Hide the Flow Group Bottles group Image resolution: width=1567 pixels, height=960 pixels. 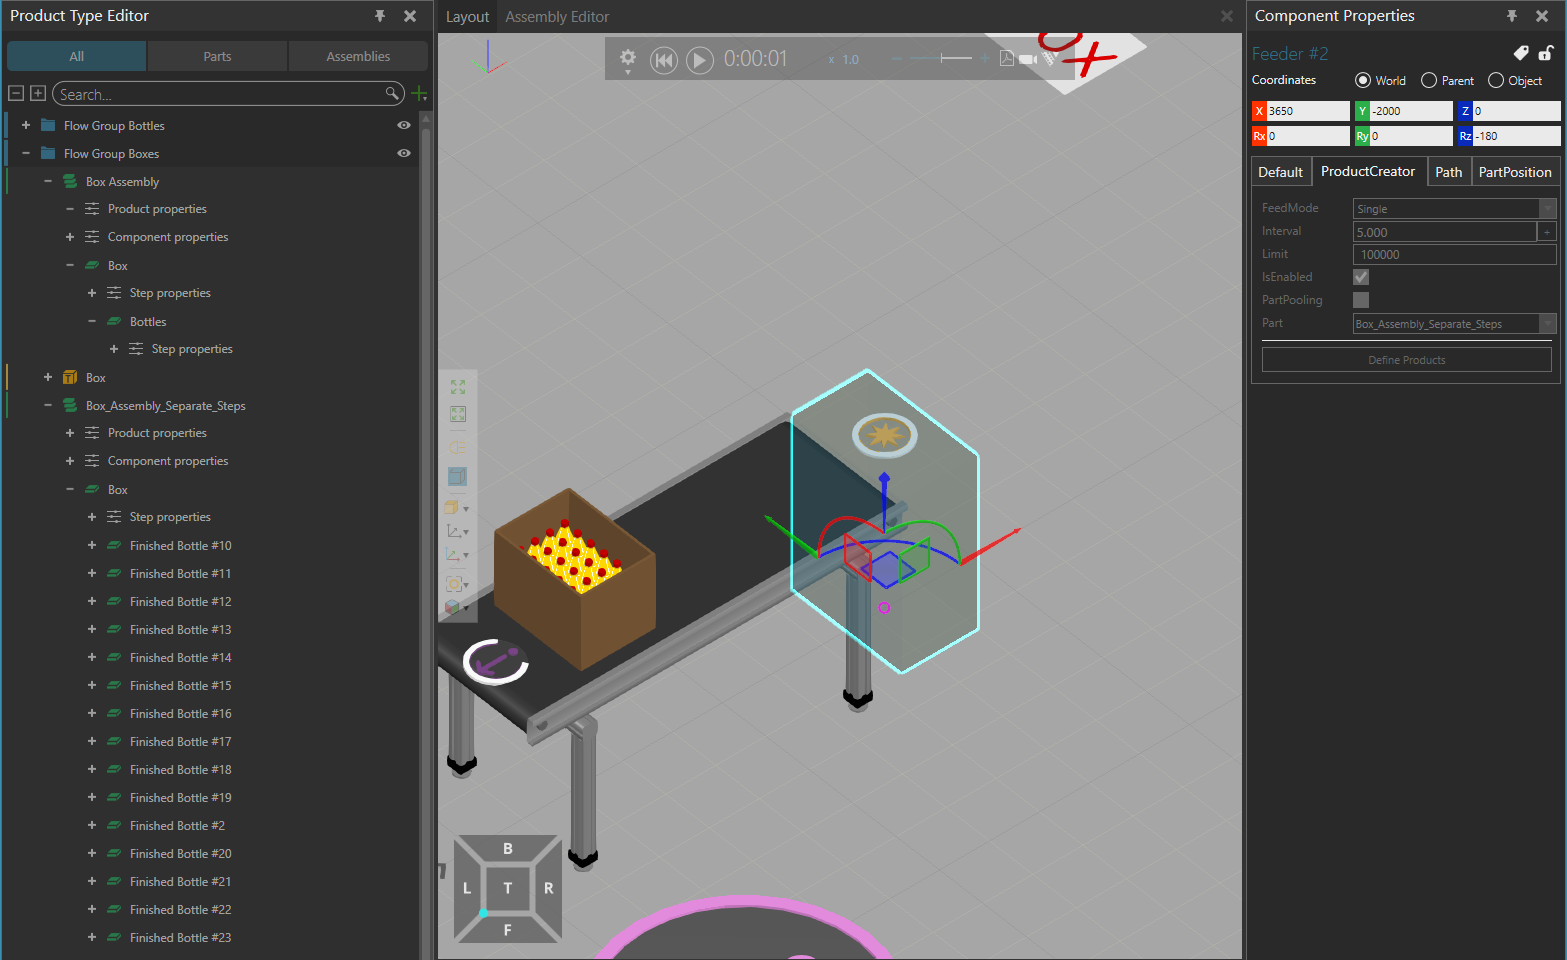coord(404,125)
